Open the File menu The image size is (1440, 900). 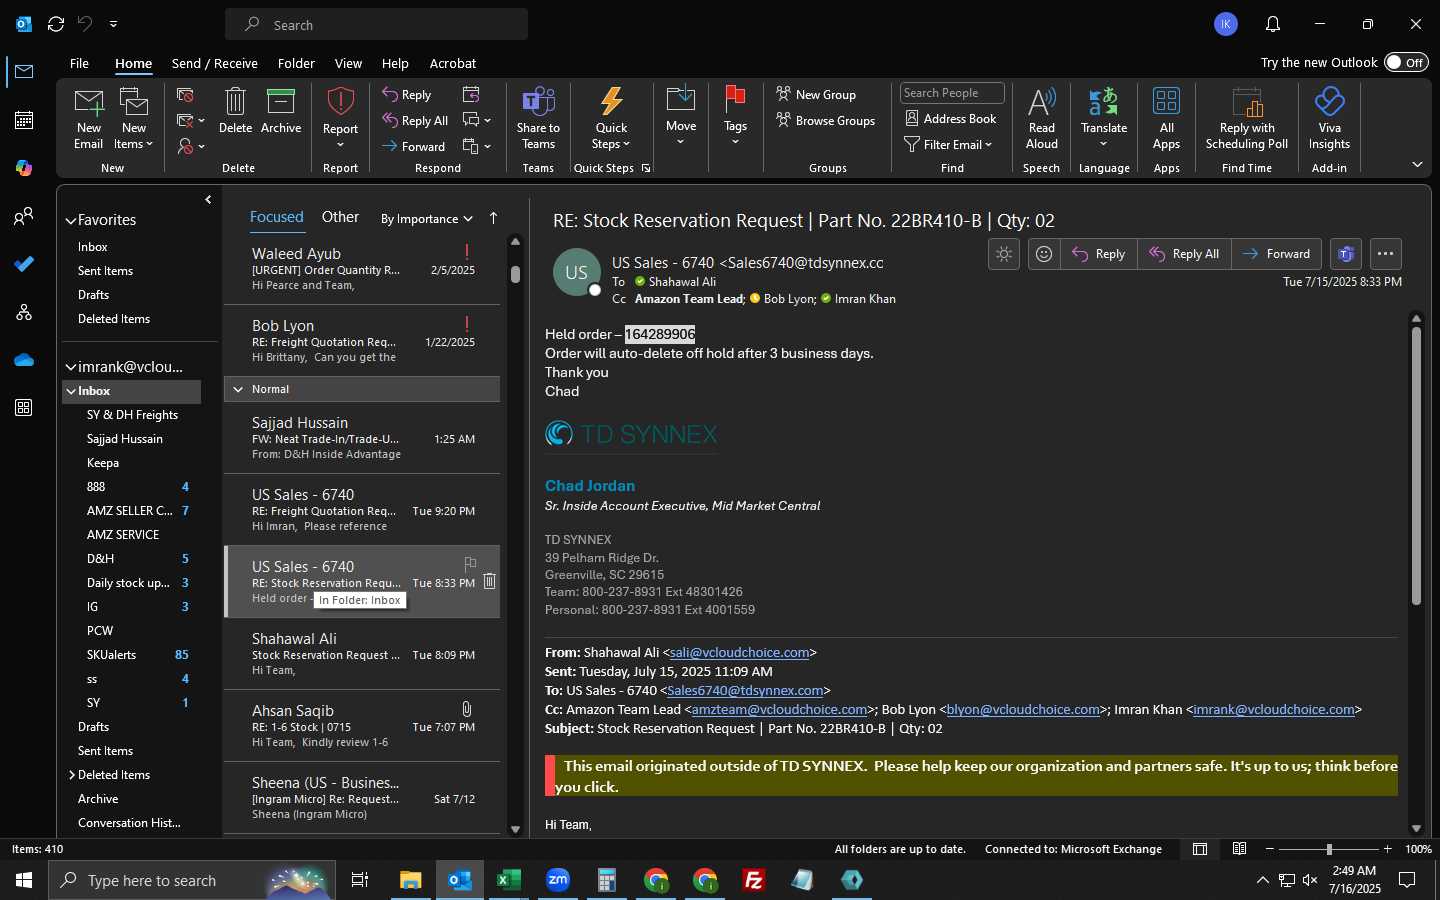tap(79, 63)
